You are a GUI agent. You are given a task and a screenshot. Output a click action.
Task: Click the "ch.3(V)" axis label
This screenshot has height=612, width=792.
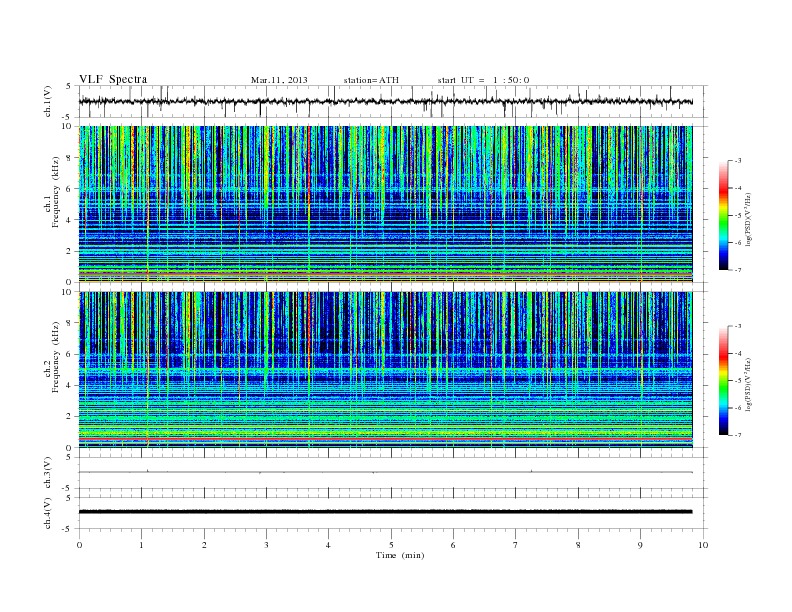tap(47, 473)
